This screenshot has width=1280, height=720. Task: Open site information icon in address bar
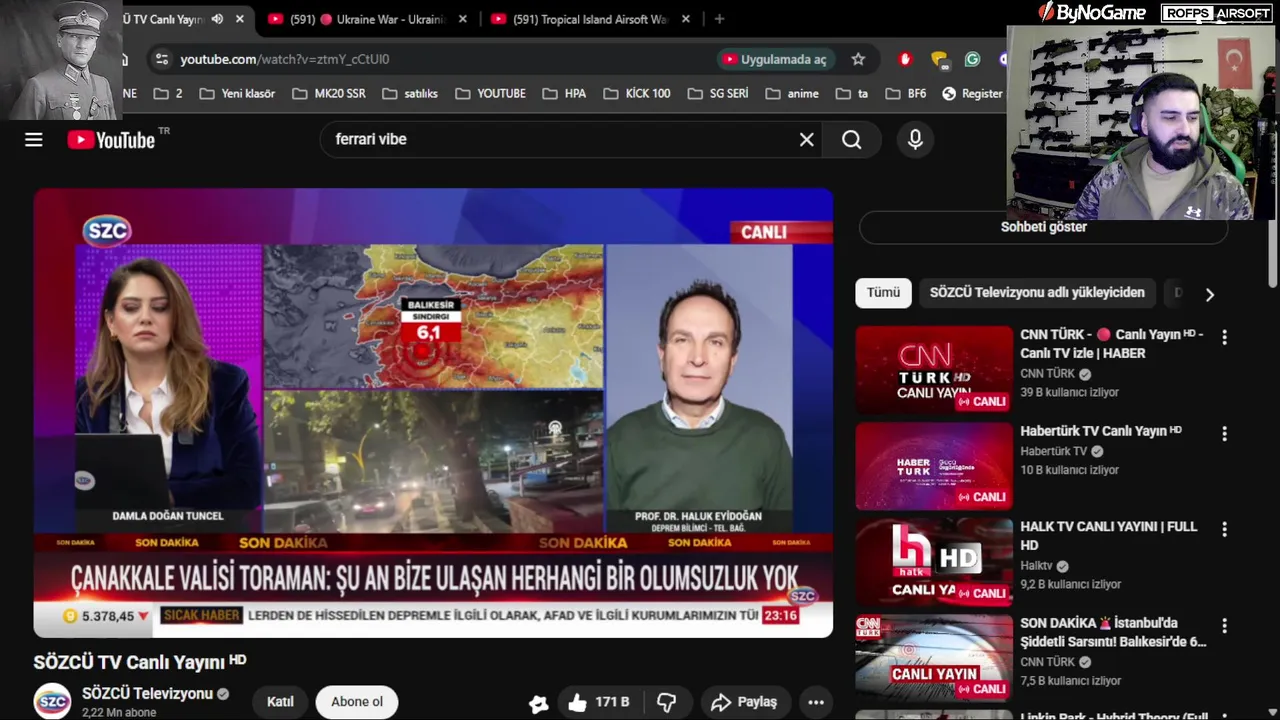click(160, 59)
